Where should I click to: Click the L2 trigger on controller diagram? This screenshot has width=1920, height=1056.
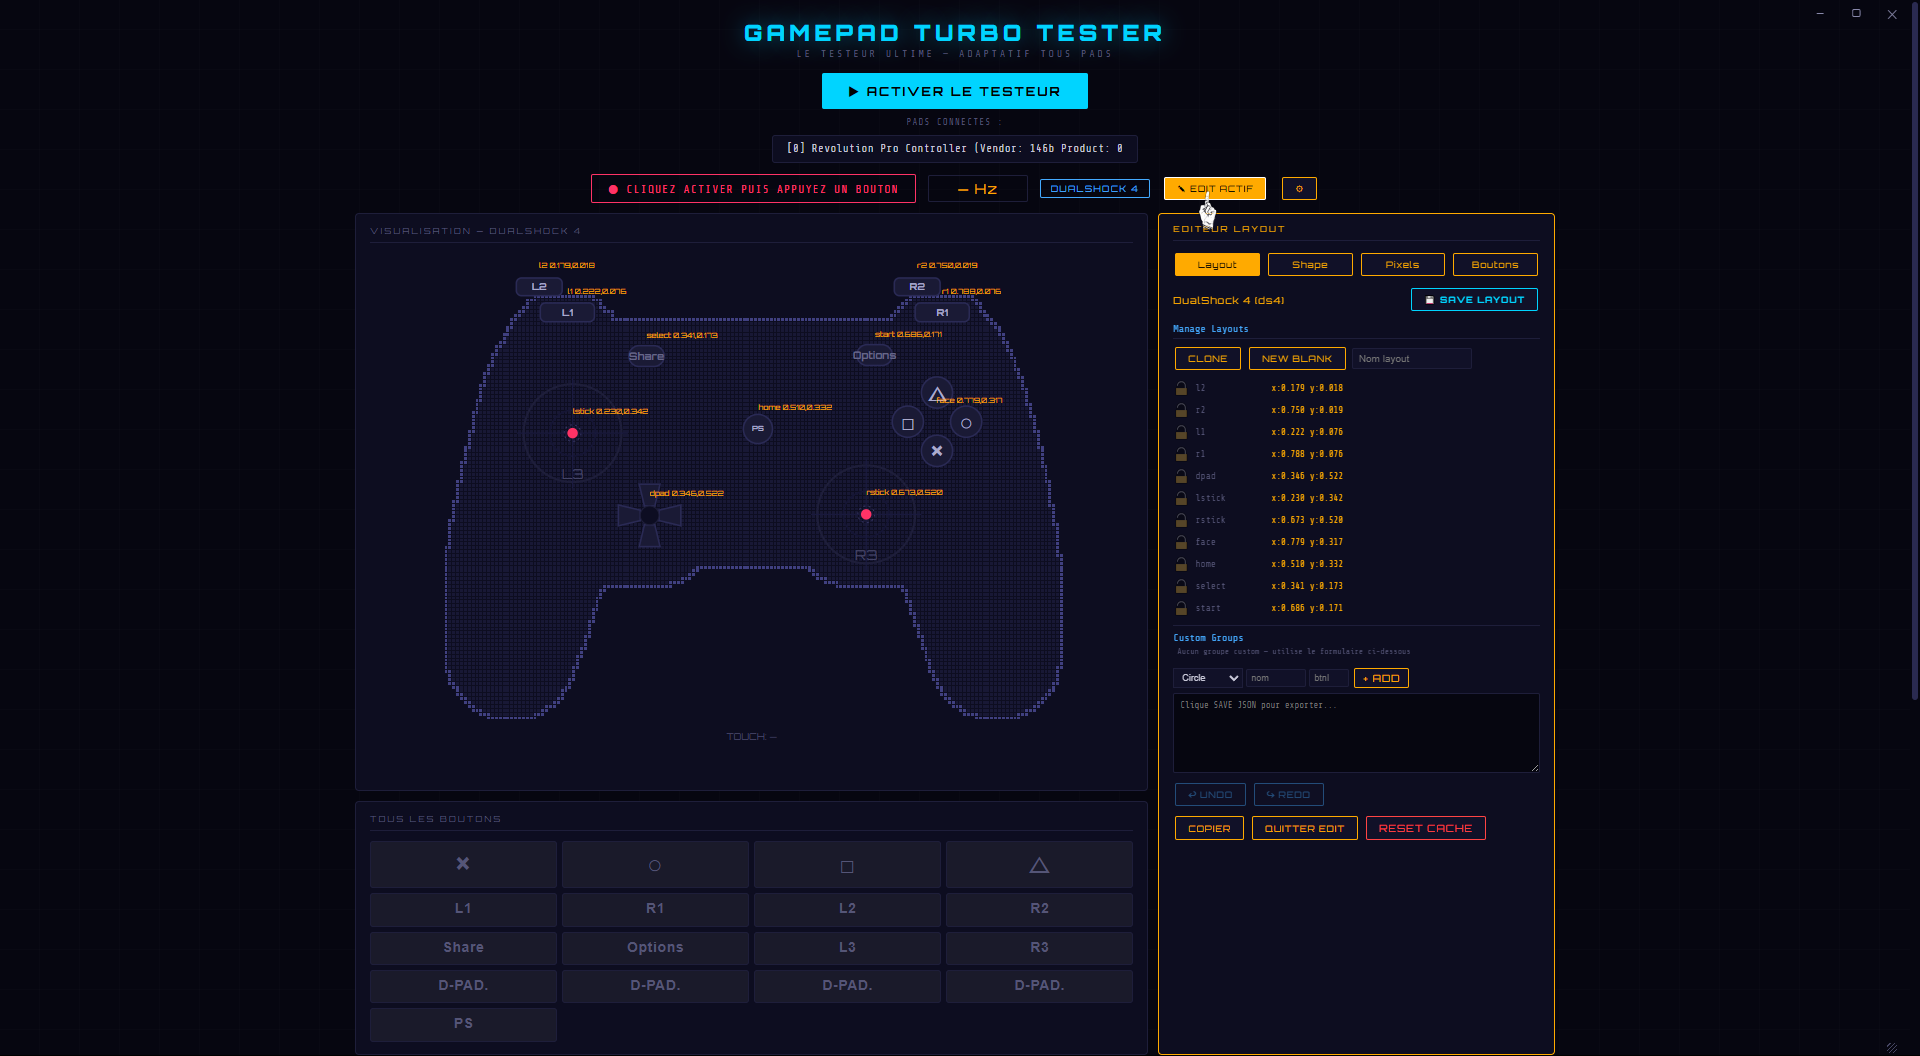coord(539,287)
